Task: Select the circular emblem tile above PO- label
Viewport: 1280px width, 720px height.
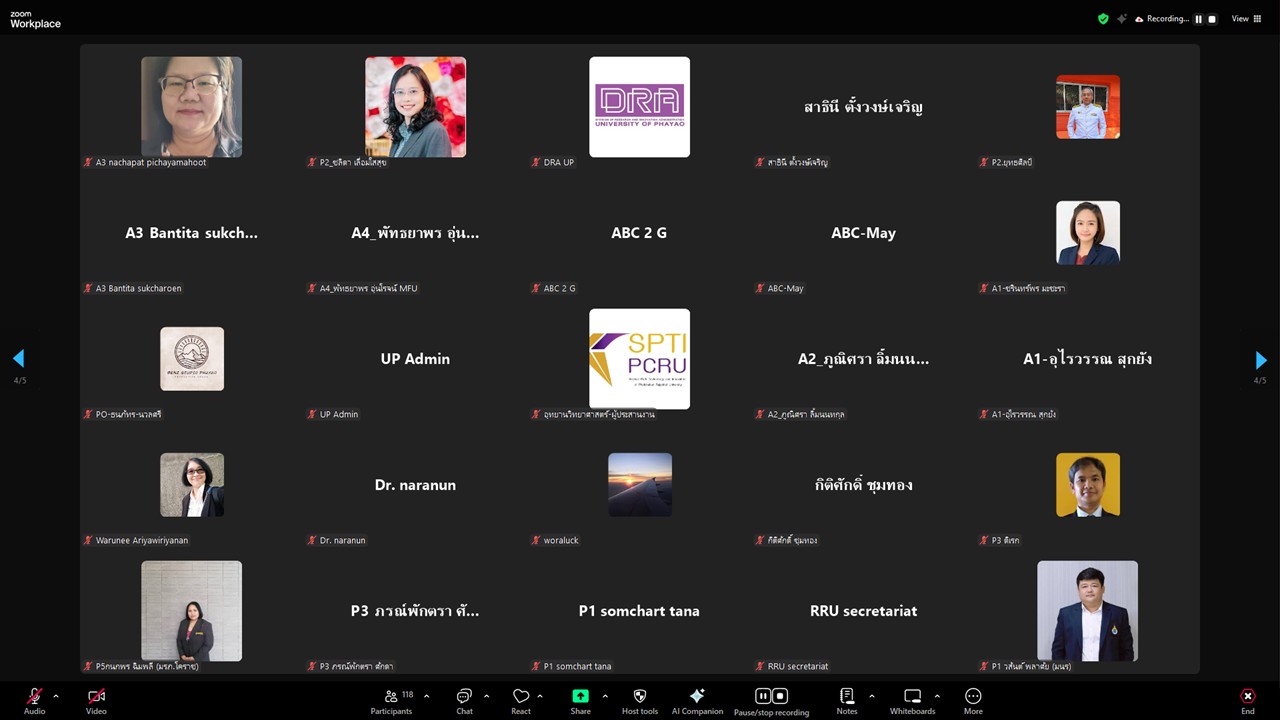Action: pos(192,359)
